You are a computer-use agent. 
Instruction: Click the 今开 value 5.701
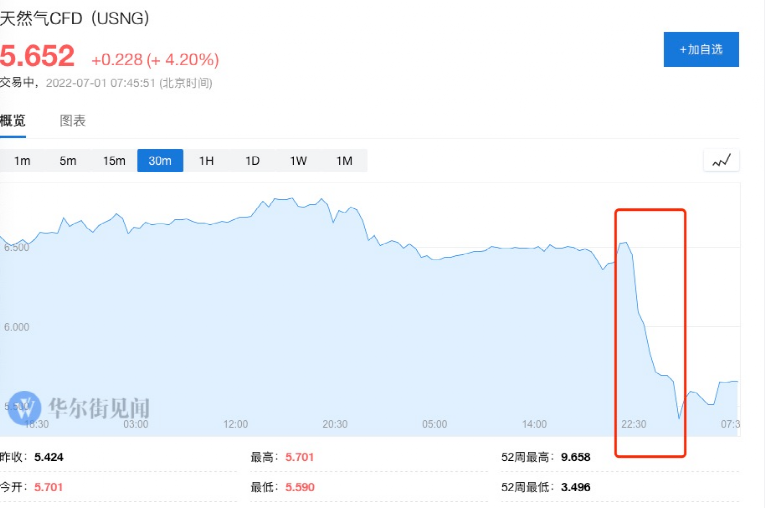[49, 487]
